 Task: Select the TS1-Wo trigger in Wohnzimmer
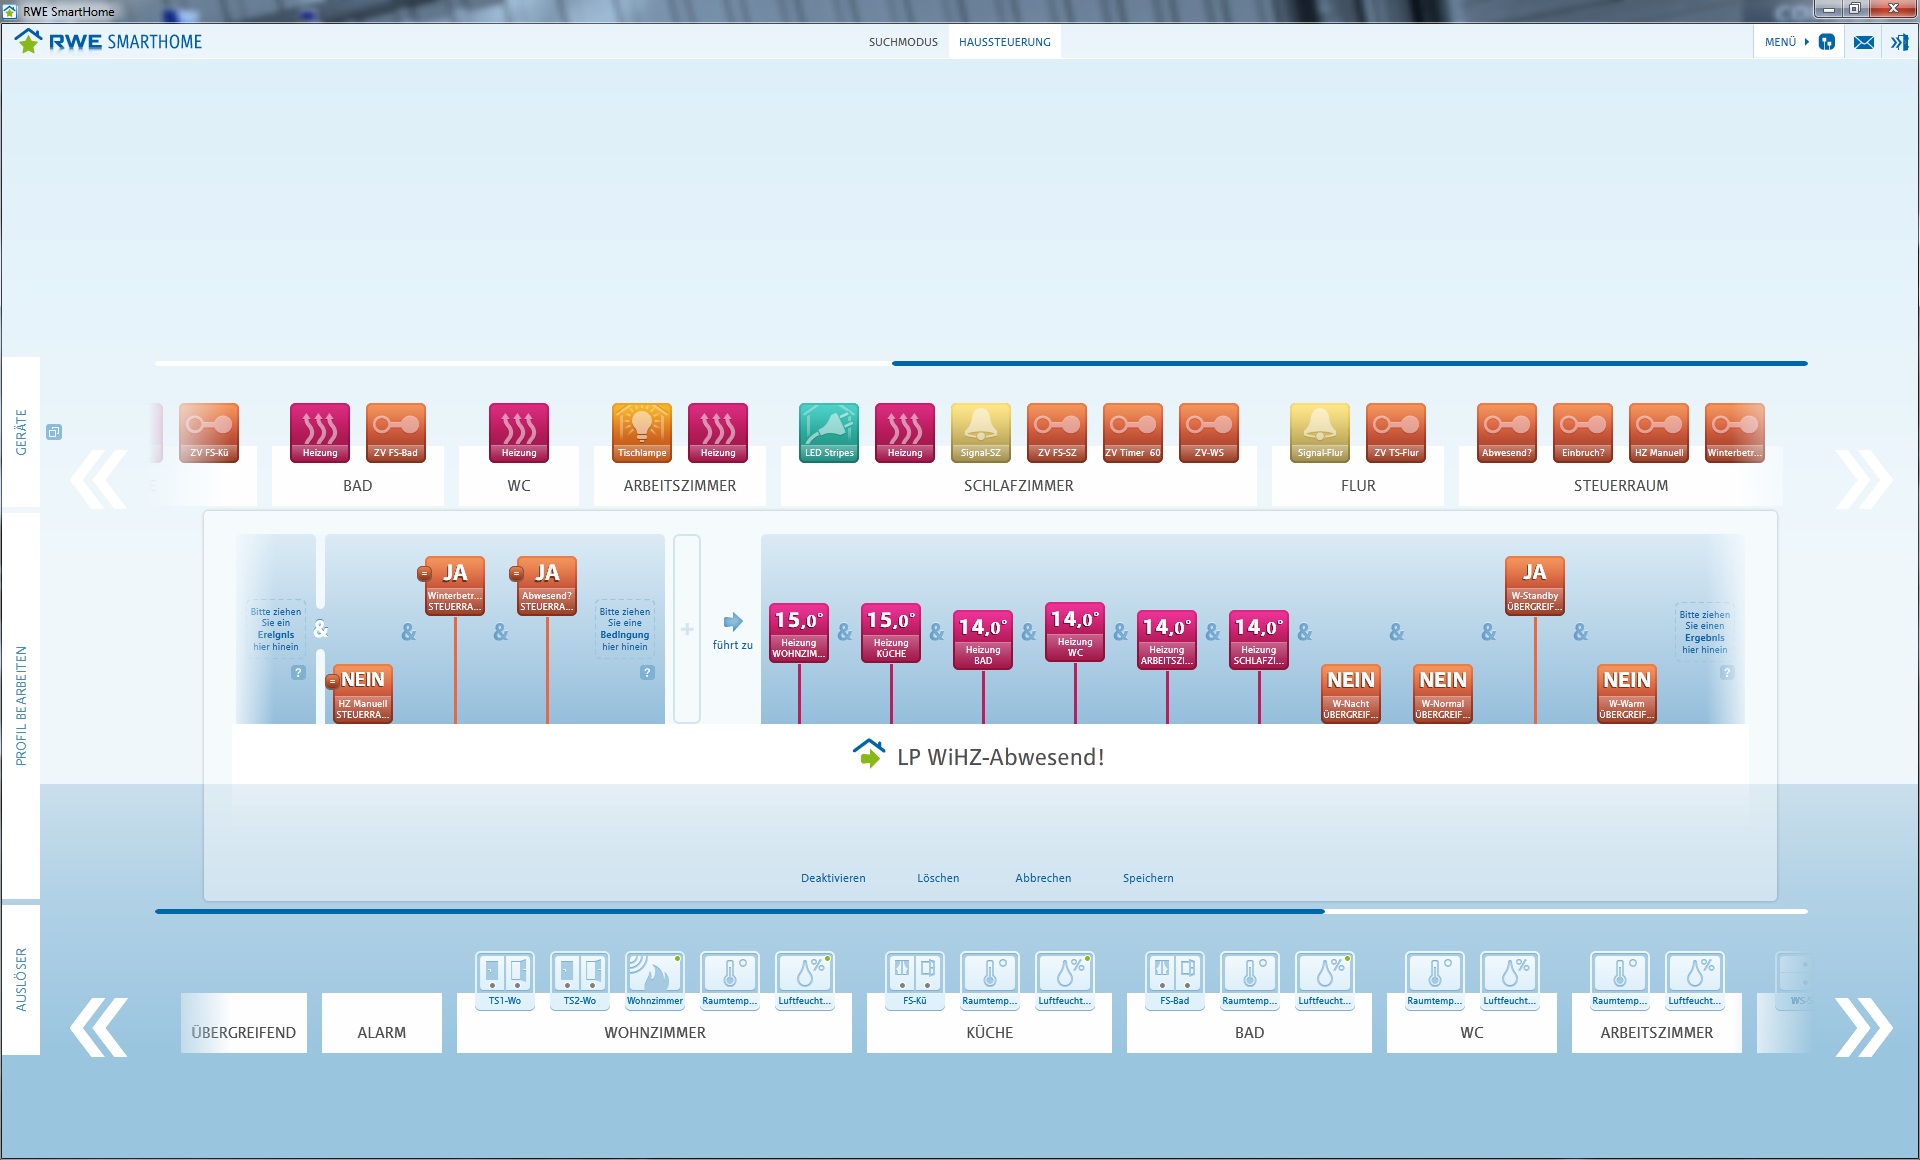pos(505,980)
